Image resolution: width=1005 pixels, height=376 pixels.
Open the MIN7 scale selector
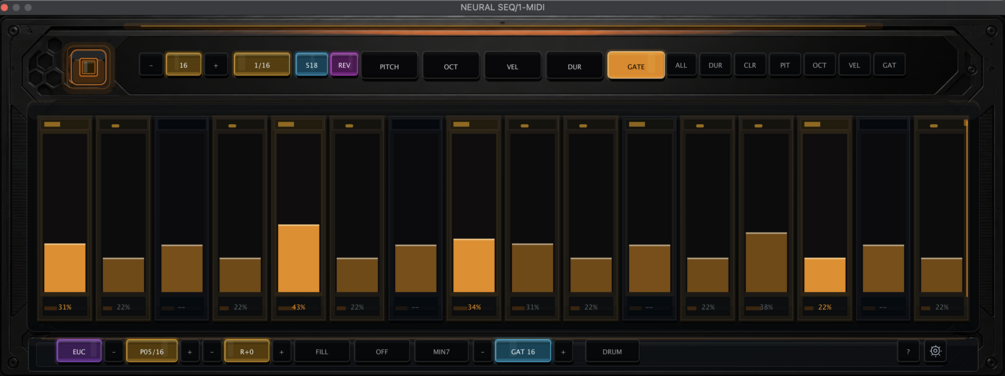(x=441, y=351)
